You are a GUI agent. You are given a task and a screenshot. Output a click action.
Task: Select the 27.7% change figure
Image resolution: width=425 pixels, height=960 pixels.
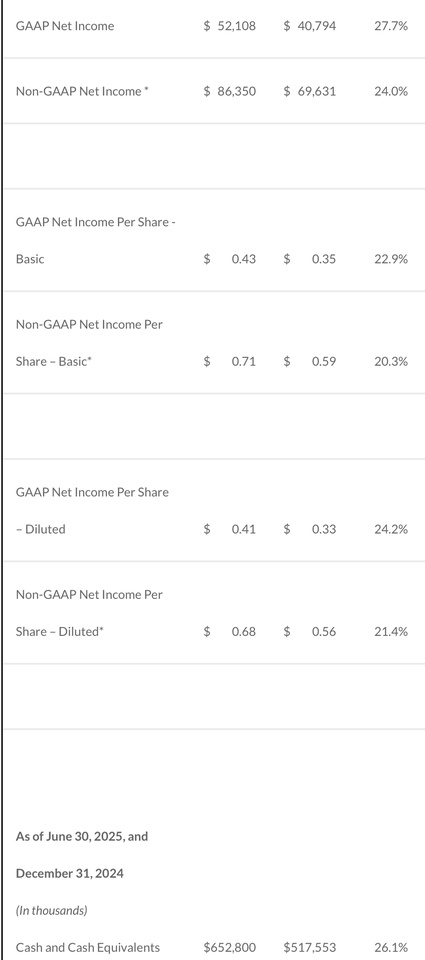(391, 26)
